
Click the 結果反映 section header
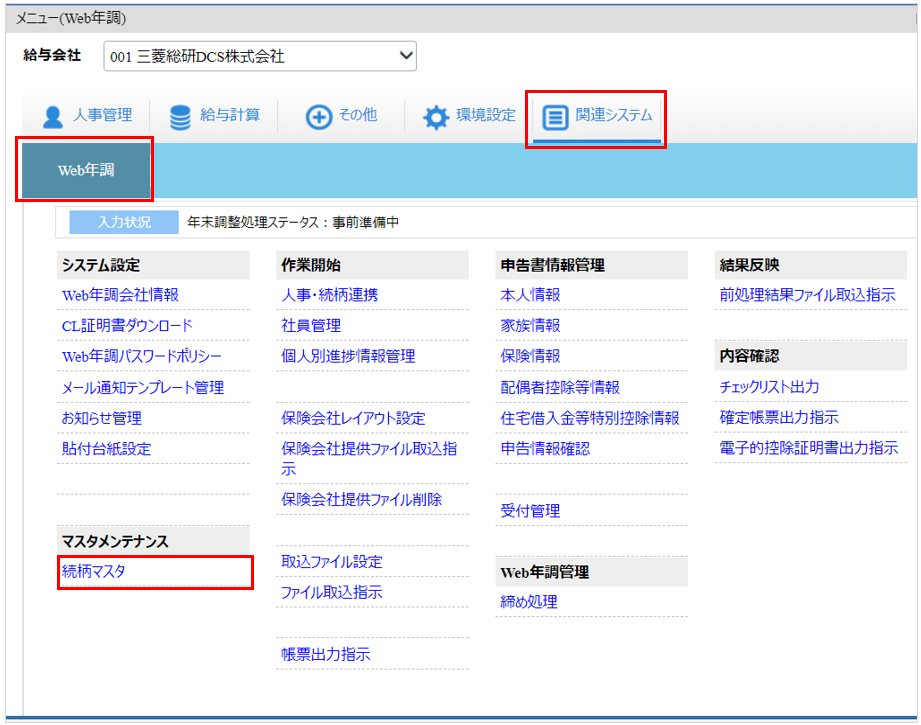811,266
